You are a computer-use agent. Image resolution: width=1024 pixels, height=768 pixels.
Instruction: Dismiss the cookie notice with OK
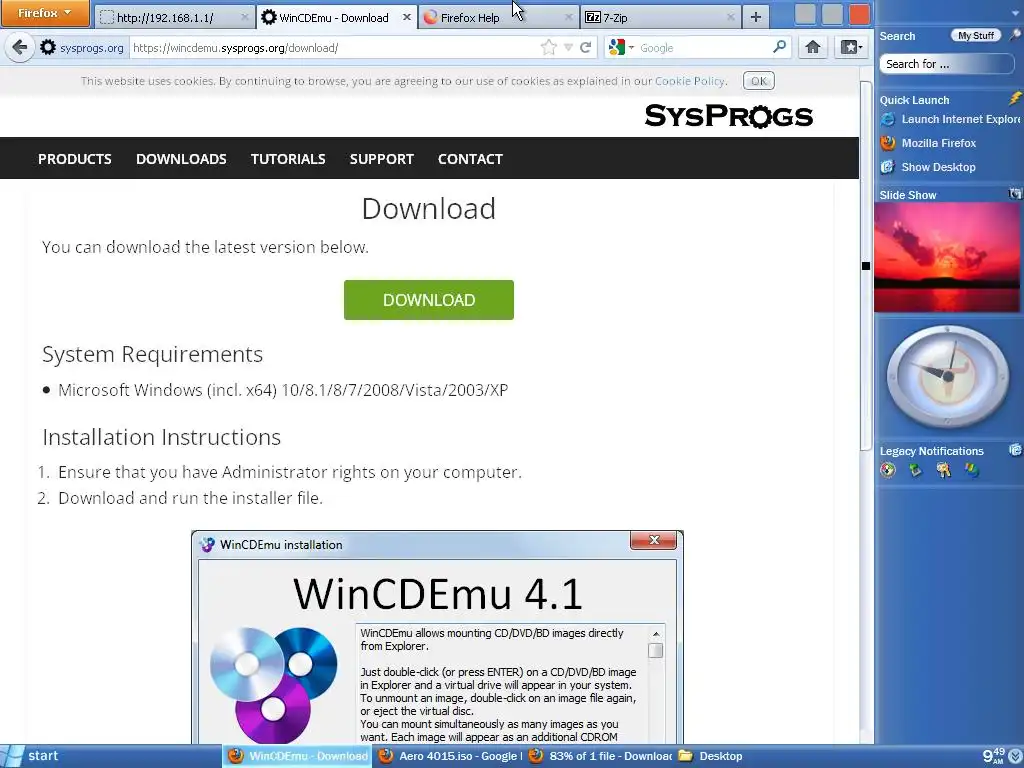[758, 81]
